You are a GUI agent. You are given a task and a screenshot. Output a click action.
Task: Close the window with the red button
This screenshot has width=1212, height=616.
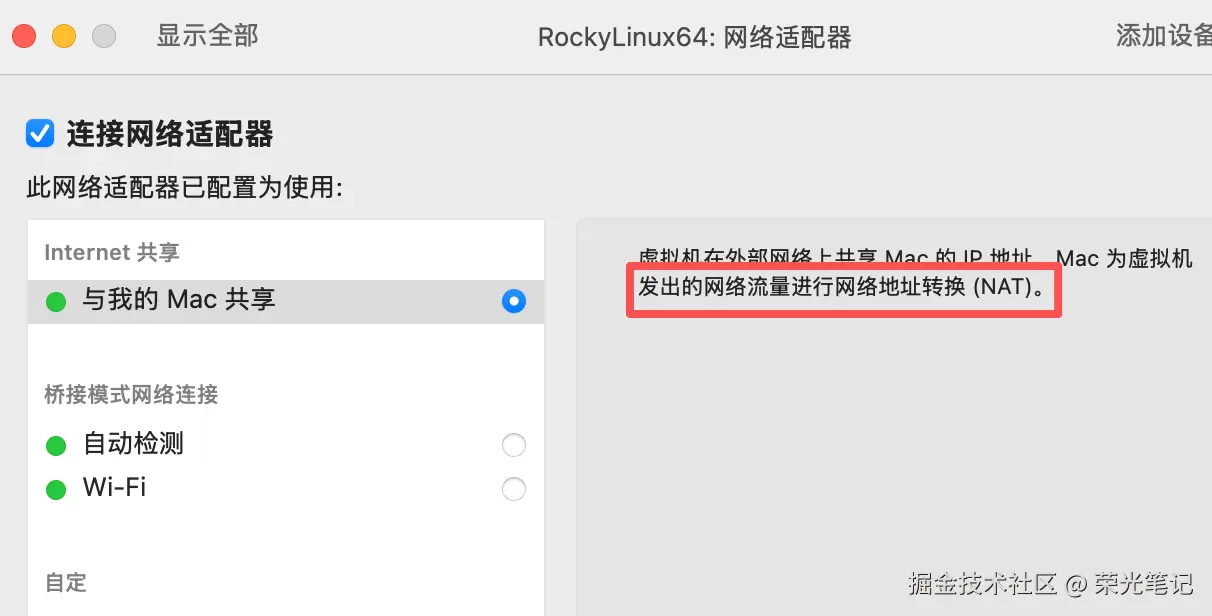(24, 37)
